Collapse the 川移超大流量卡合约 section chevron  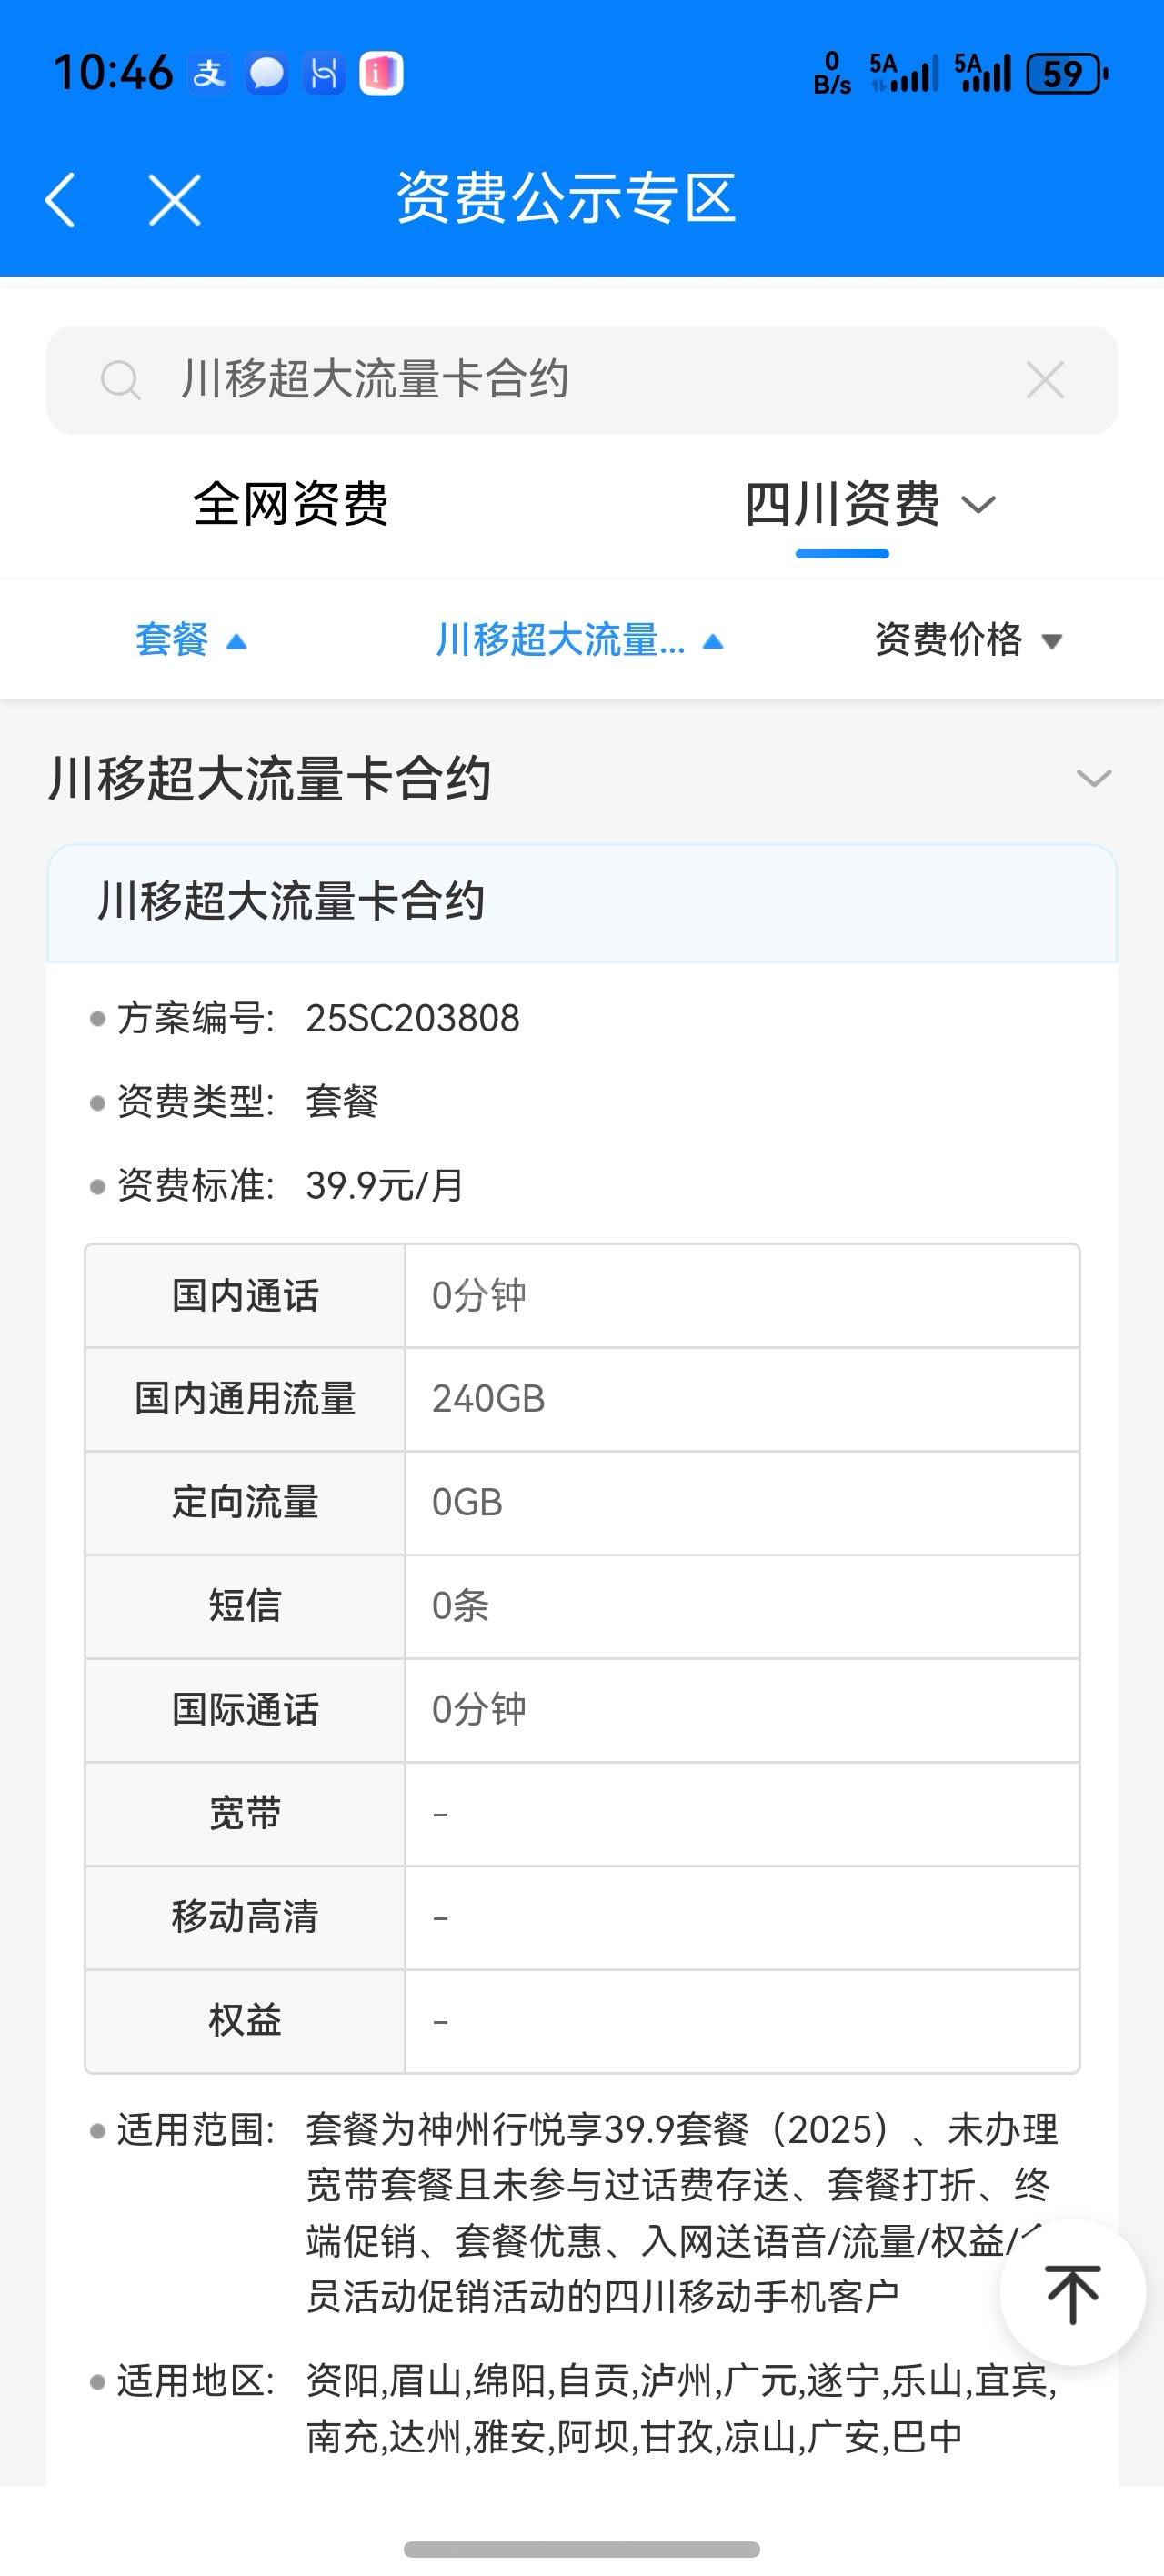click(x=1093, y=778)
